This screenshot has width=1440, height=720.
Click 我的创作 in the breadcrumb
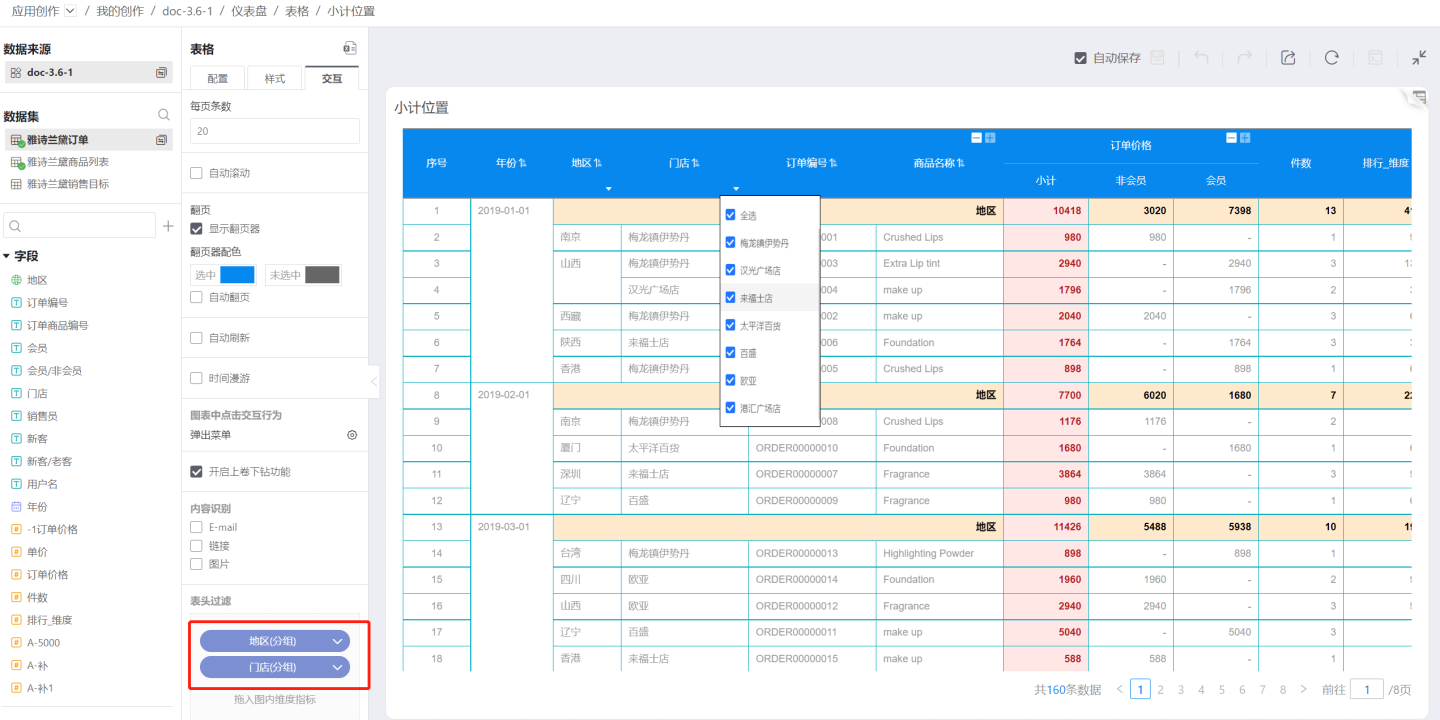click(x=120, y=11)
